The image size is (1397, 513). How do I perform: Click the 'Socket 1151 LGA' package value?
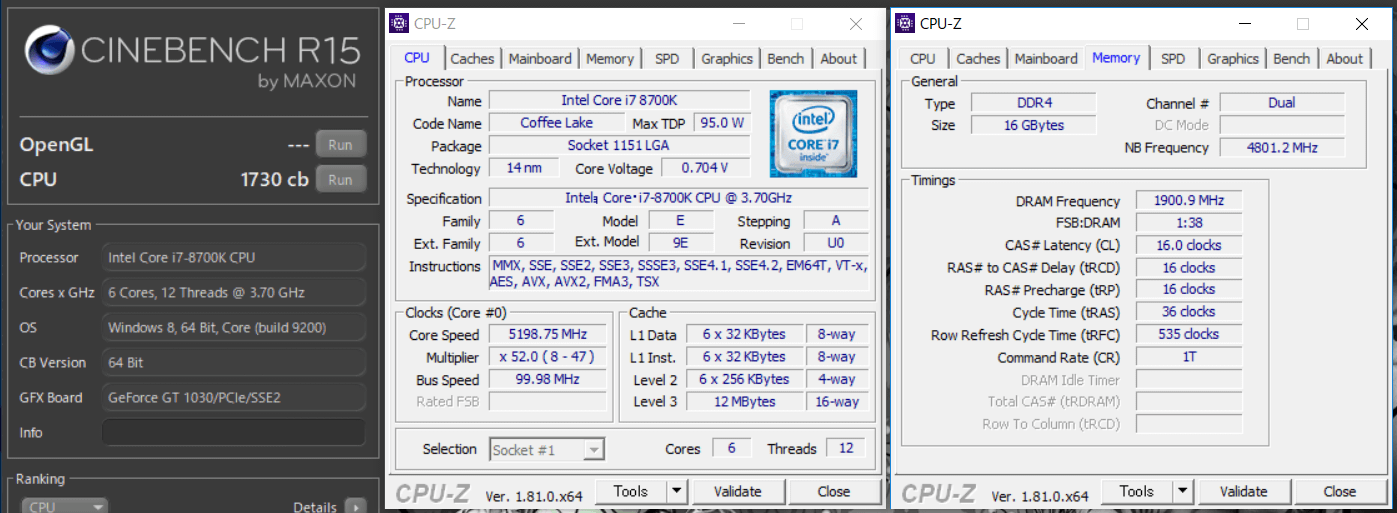tap(619, 146)
